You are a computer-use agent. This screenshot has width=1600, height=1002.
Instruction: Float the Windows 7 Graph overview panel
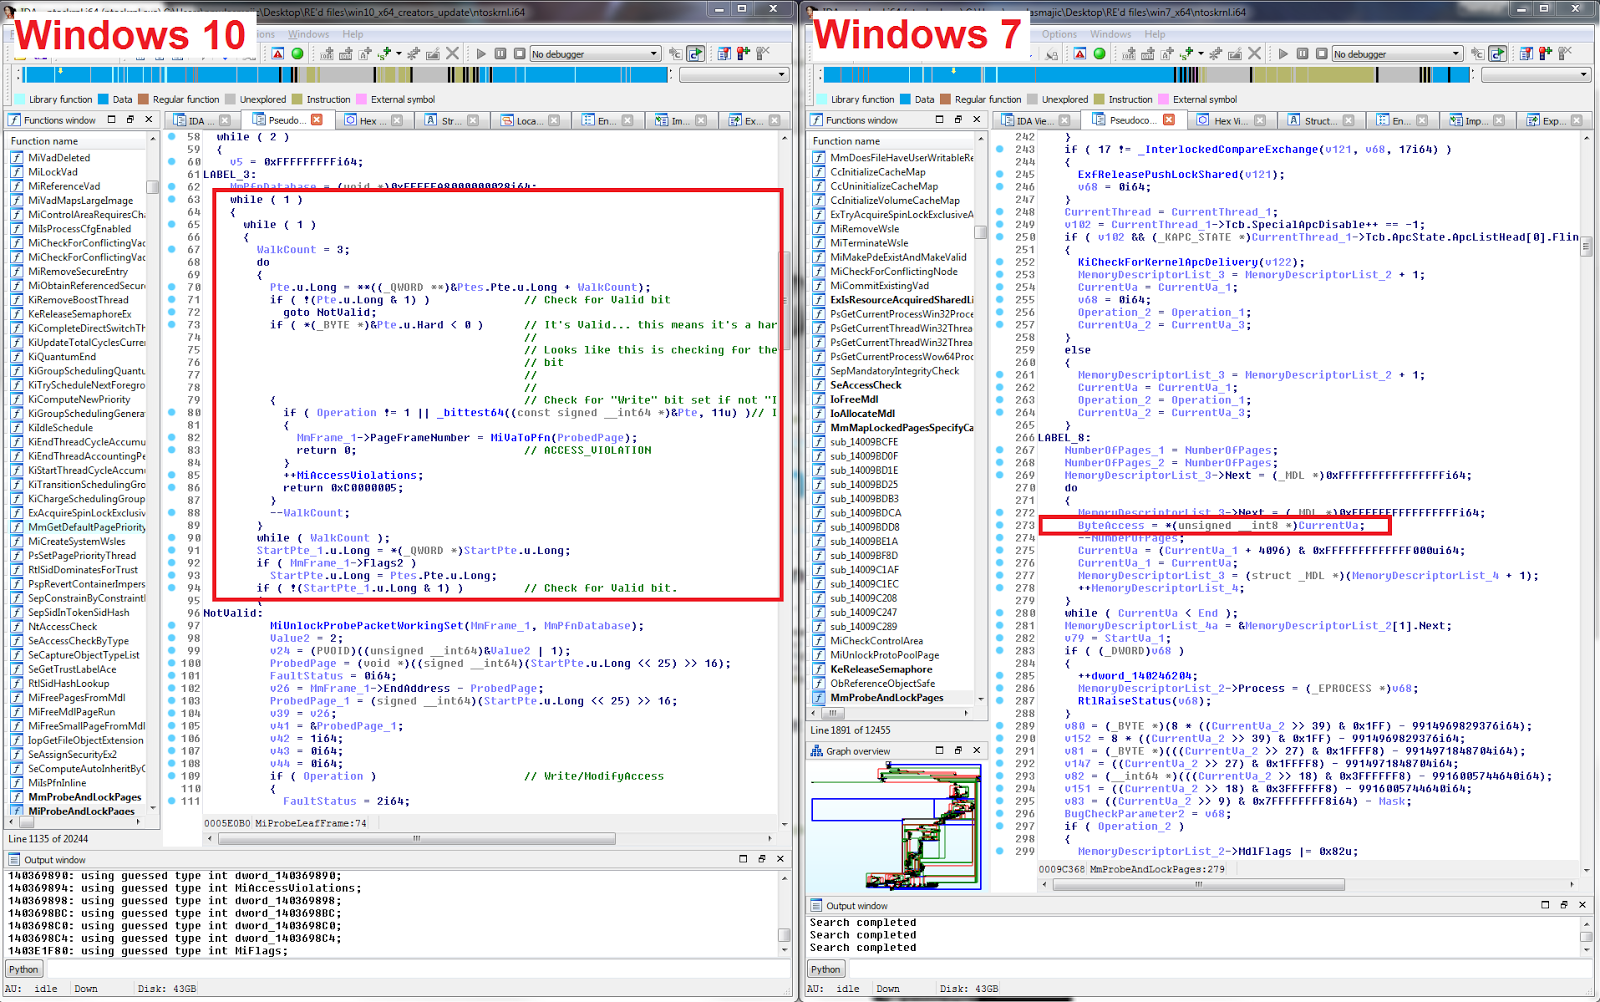[x=958, y=750]
